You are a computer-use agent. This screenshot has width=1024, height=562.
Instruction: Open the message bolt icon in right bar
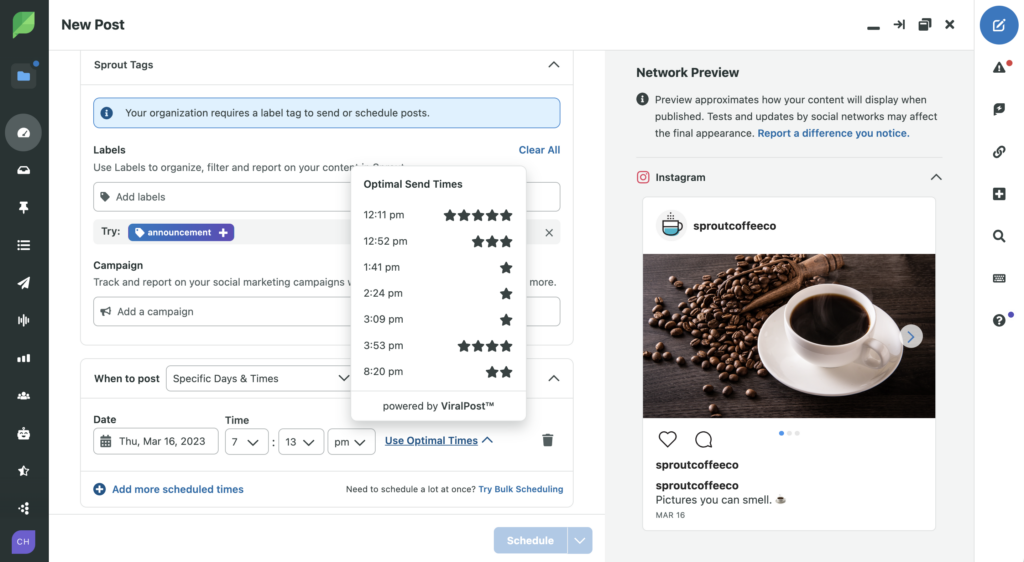(999, 109)
